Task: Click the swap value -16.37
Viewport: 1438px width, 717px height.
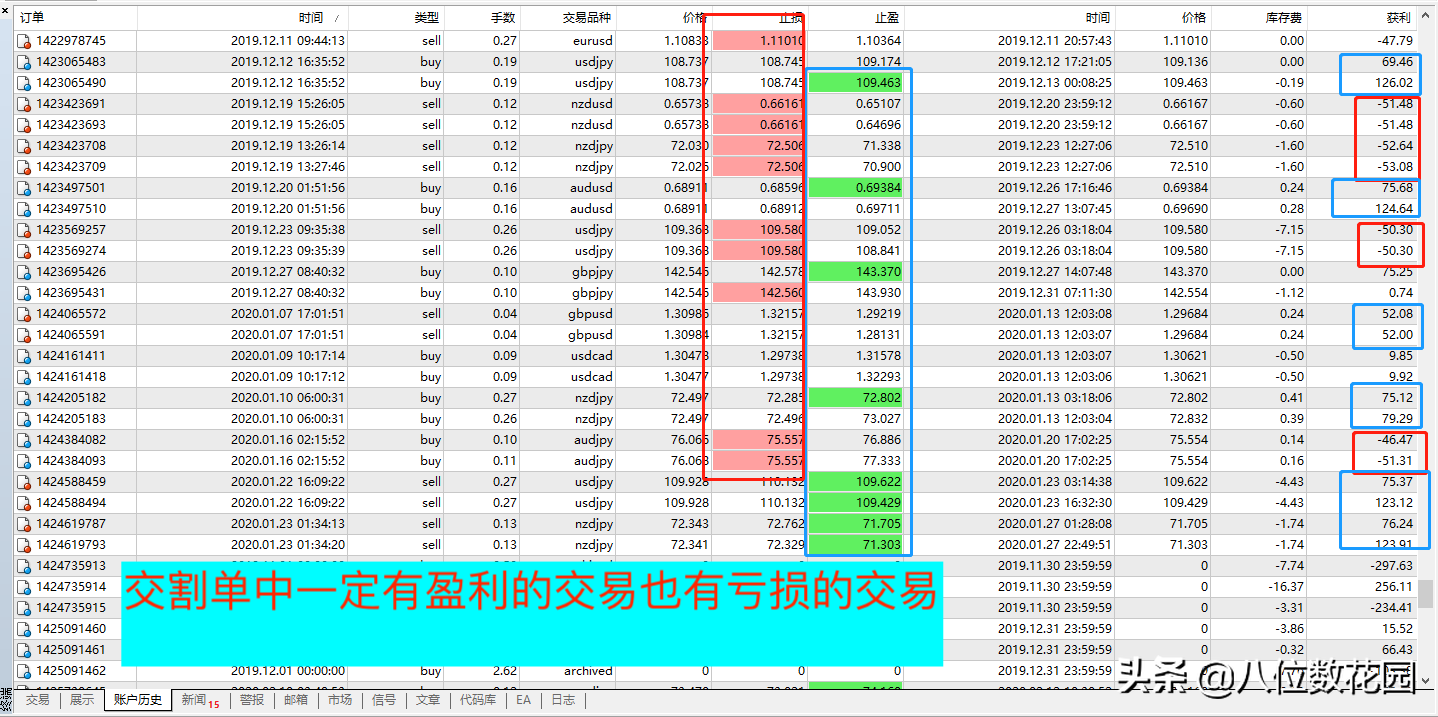Action: click(1286, 587)
